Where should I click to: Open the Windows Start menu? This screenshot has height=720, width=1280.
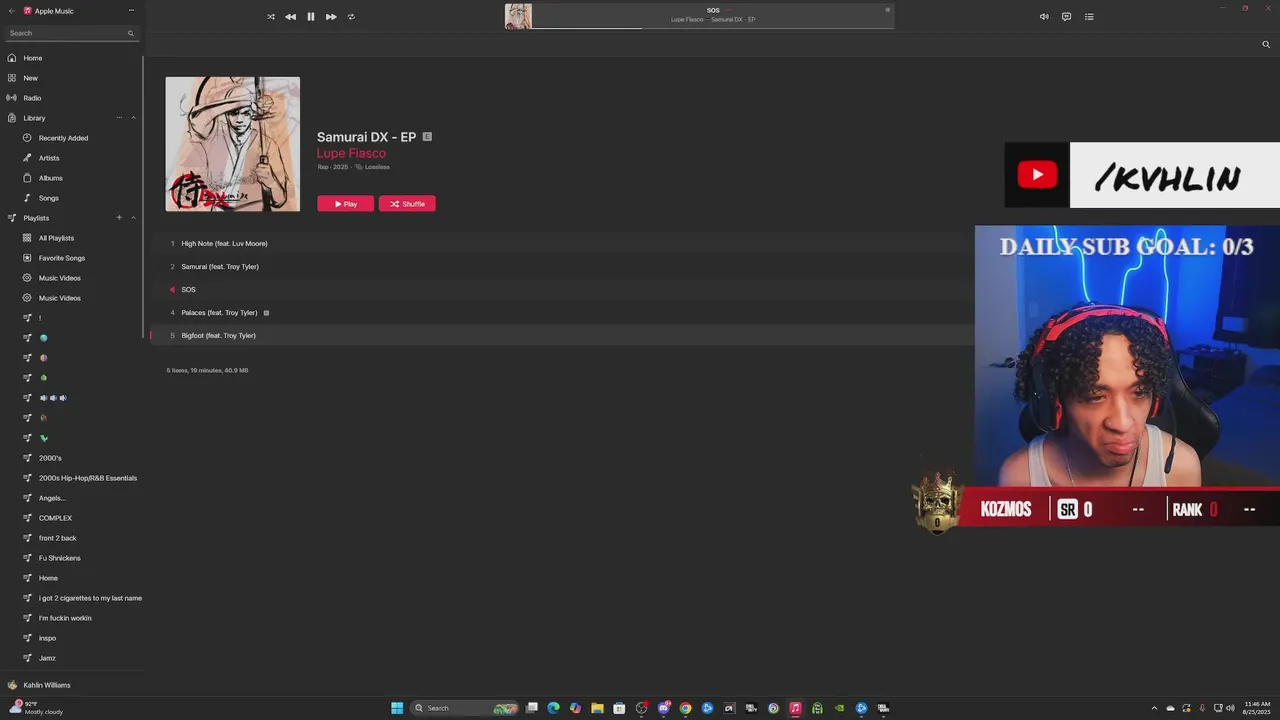point(397,708)
